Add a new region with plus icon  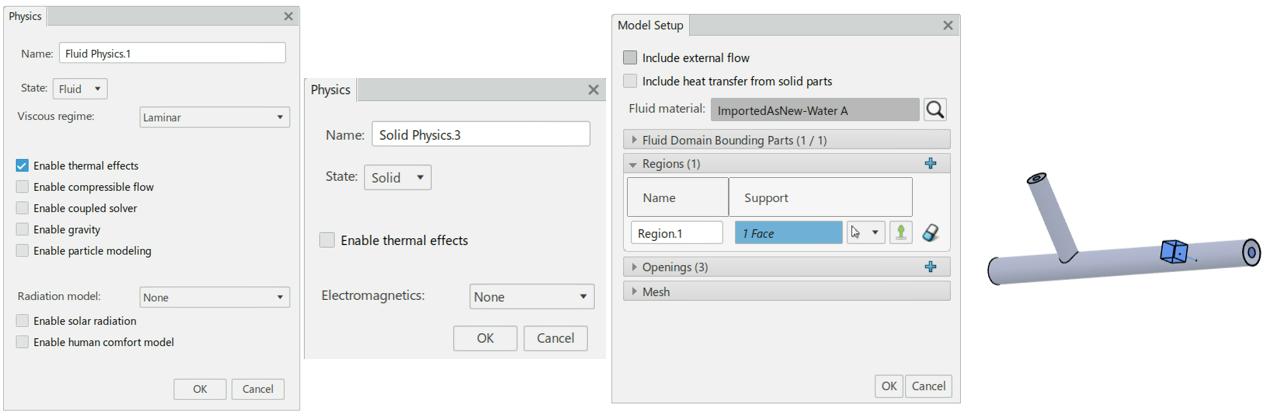coord(932,163)
